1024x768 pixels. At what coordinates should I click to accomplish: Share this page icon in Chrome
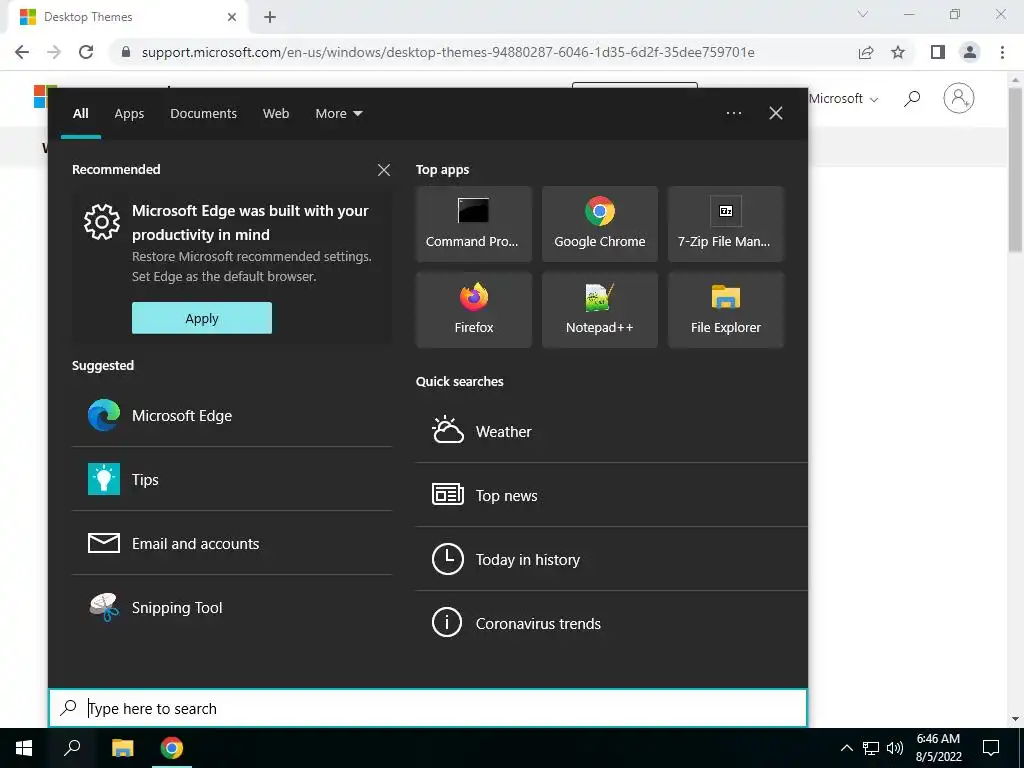[866, 52]
